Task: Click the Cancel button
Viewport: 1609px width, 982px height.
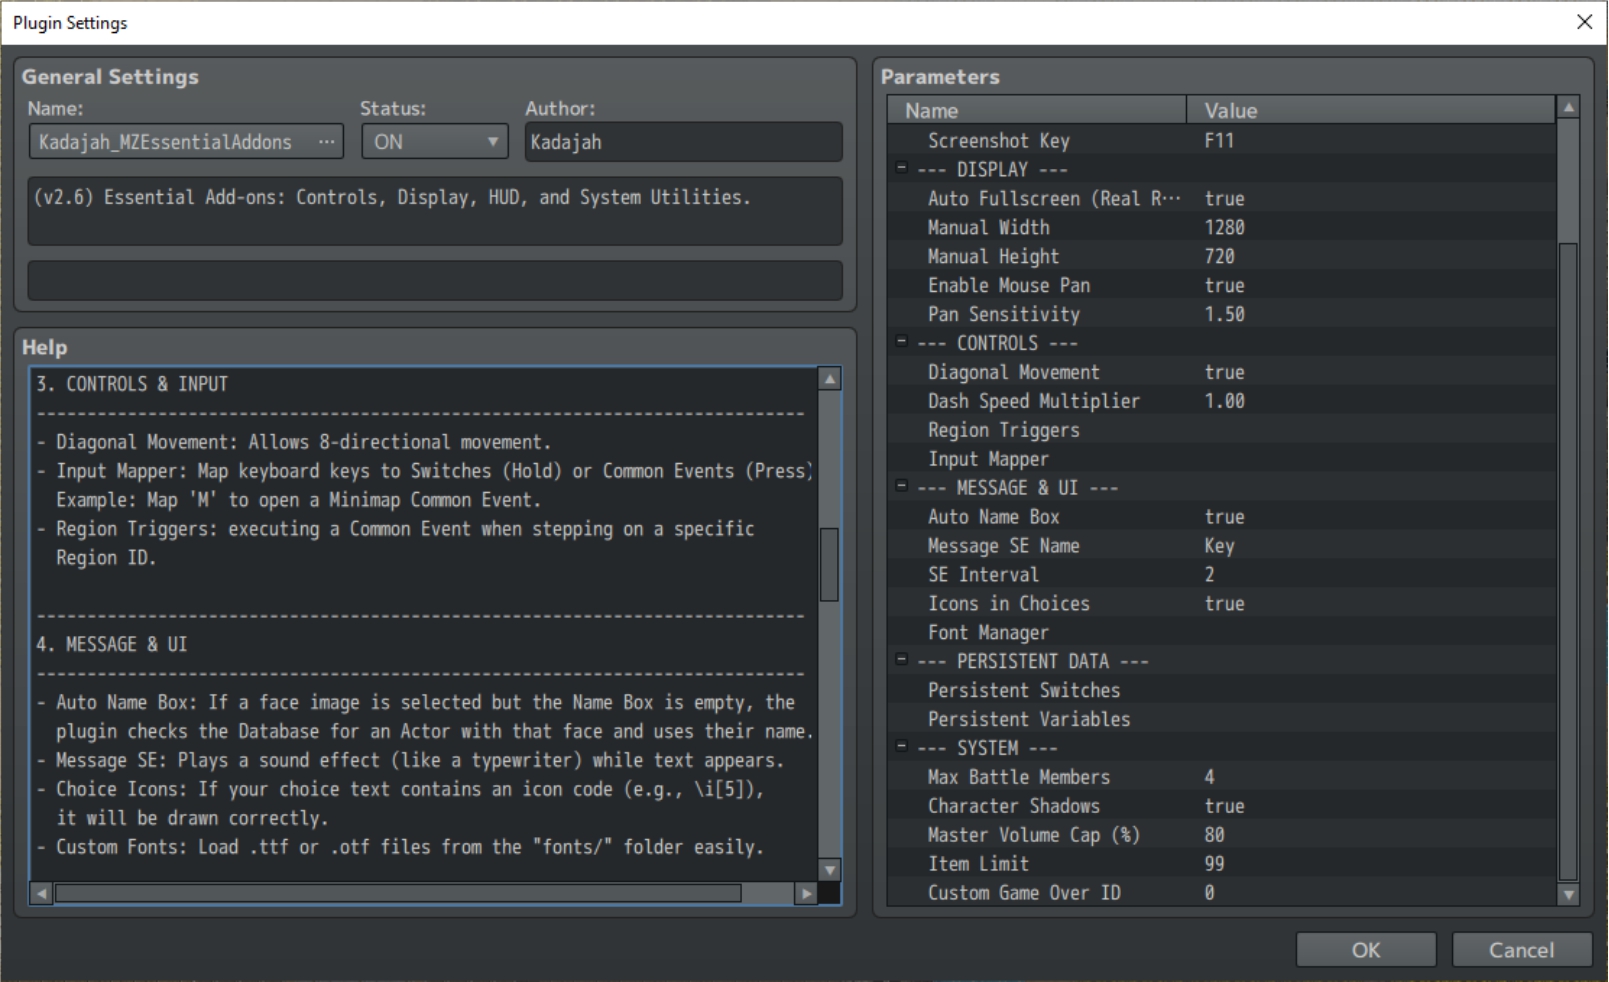Action: click(1522, 950)
